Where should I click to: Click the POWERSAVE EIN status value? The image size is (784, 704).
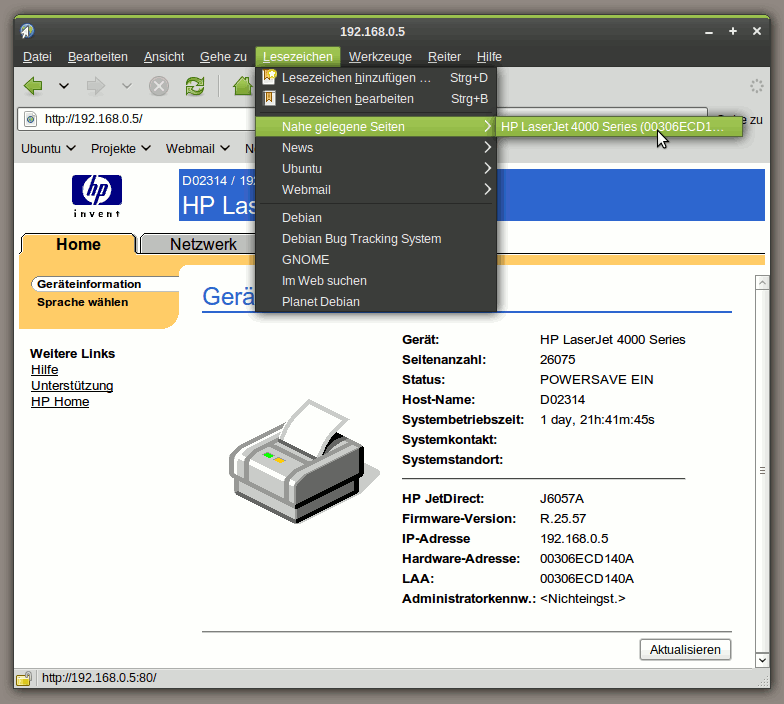pyautogui.click(x=596, y=380)
